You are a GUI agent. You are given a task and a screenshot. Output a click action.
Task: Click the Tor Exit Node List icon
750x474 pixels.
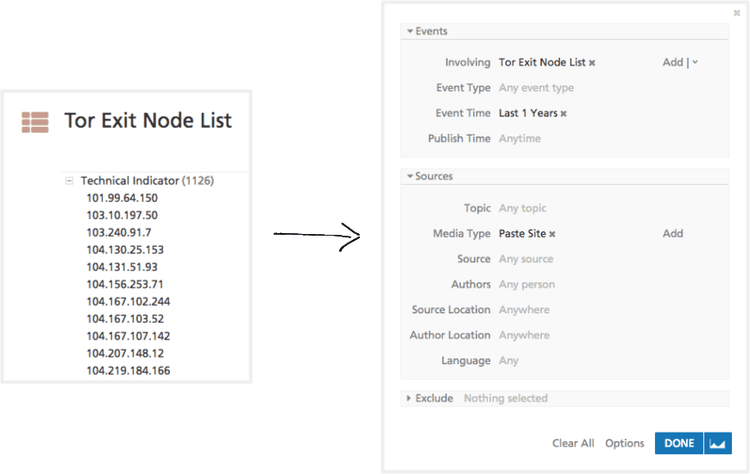point(35,122)
